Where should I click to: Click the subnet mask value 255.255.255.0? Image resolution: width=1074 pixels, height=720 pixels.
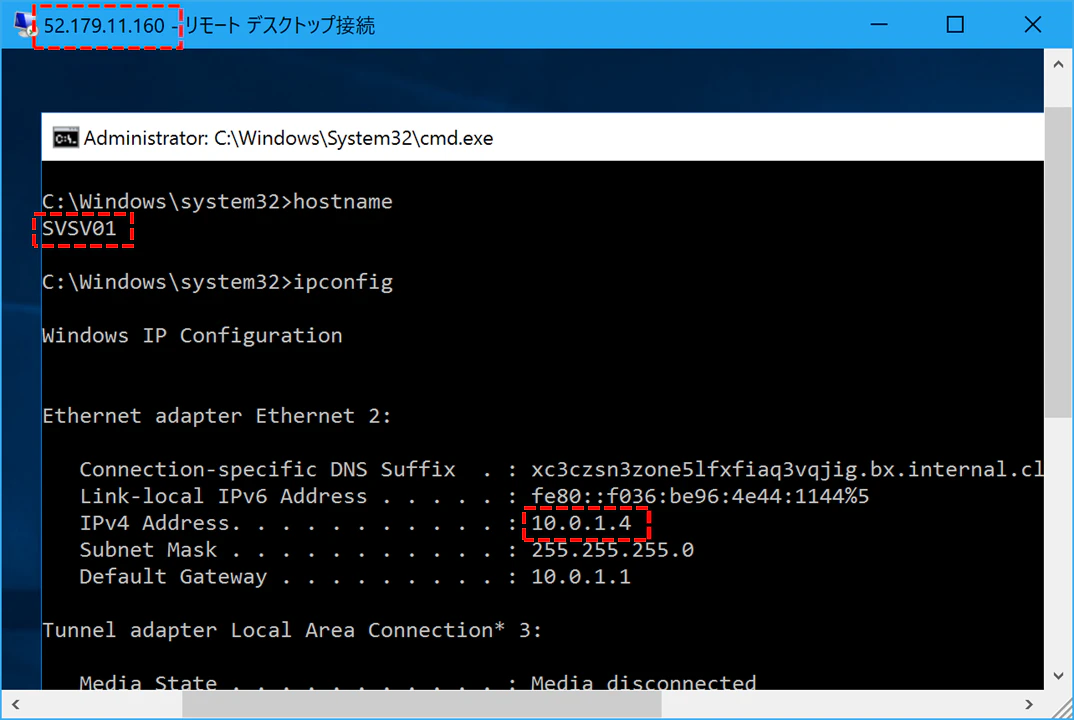click(x=612, y=549)
